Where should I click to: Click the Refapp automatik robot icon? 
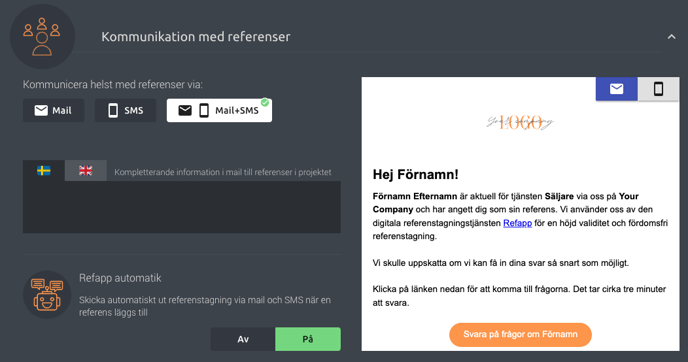point(47,295)
